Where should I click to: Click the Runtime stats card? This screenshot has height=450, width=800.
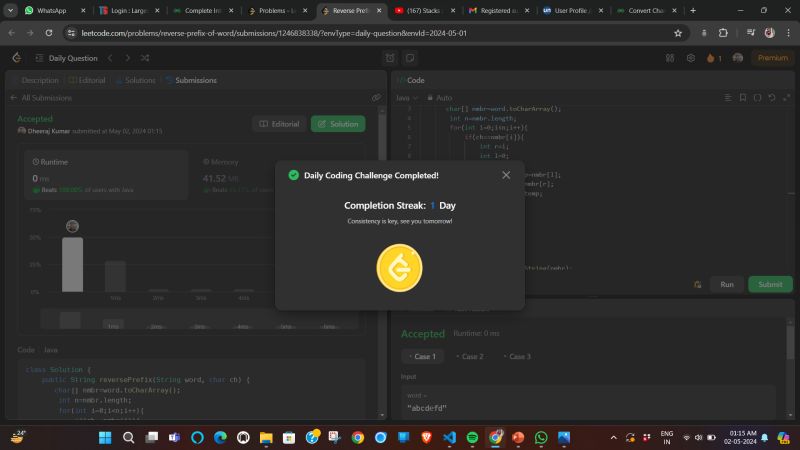[106, 175]
